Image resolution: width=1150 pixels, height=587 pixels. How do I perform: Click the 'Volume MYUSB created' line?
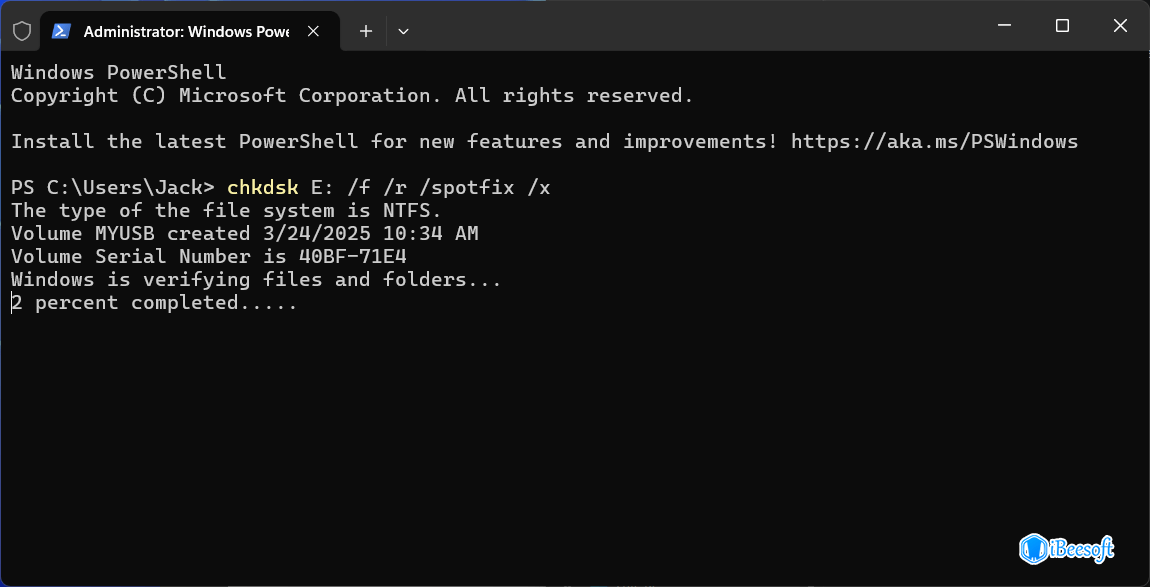coord(244,233)
